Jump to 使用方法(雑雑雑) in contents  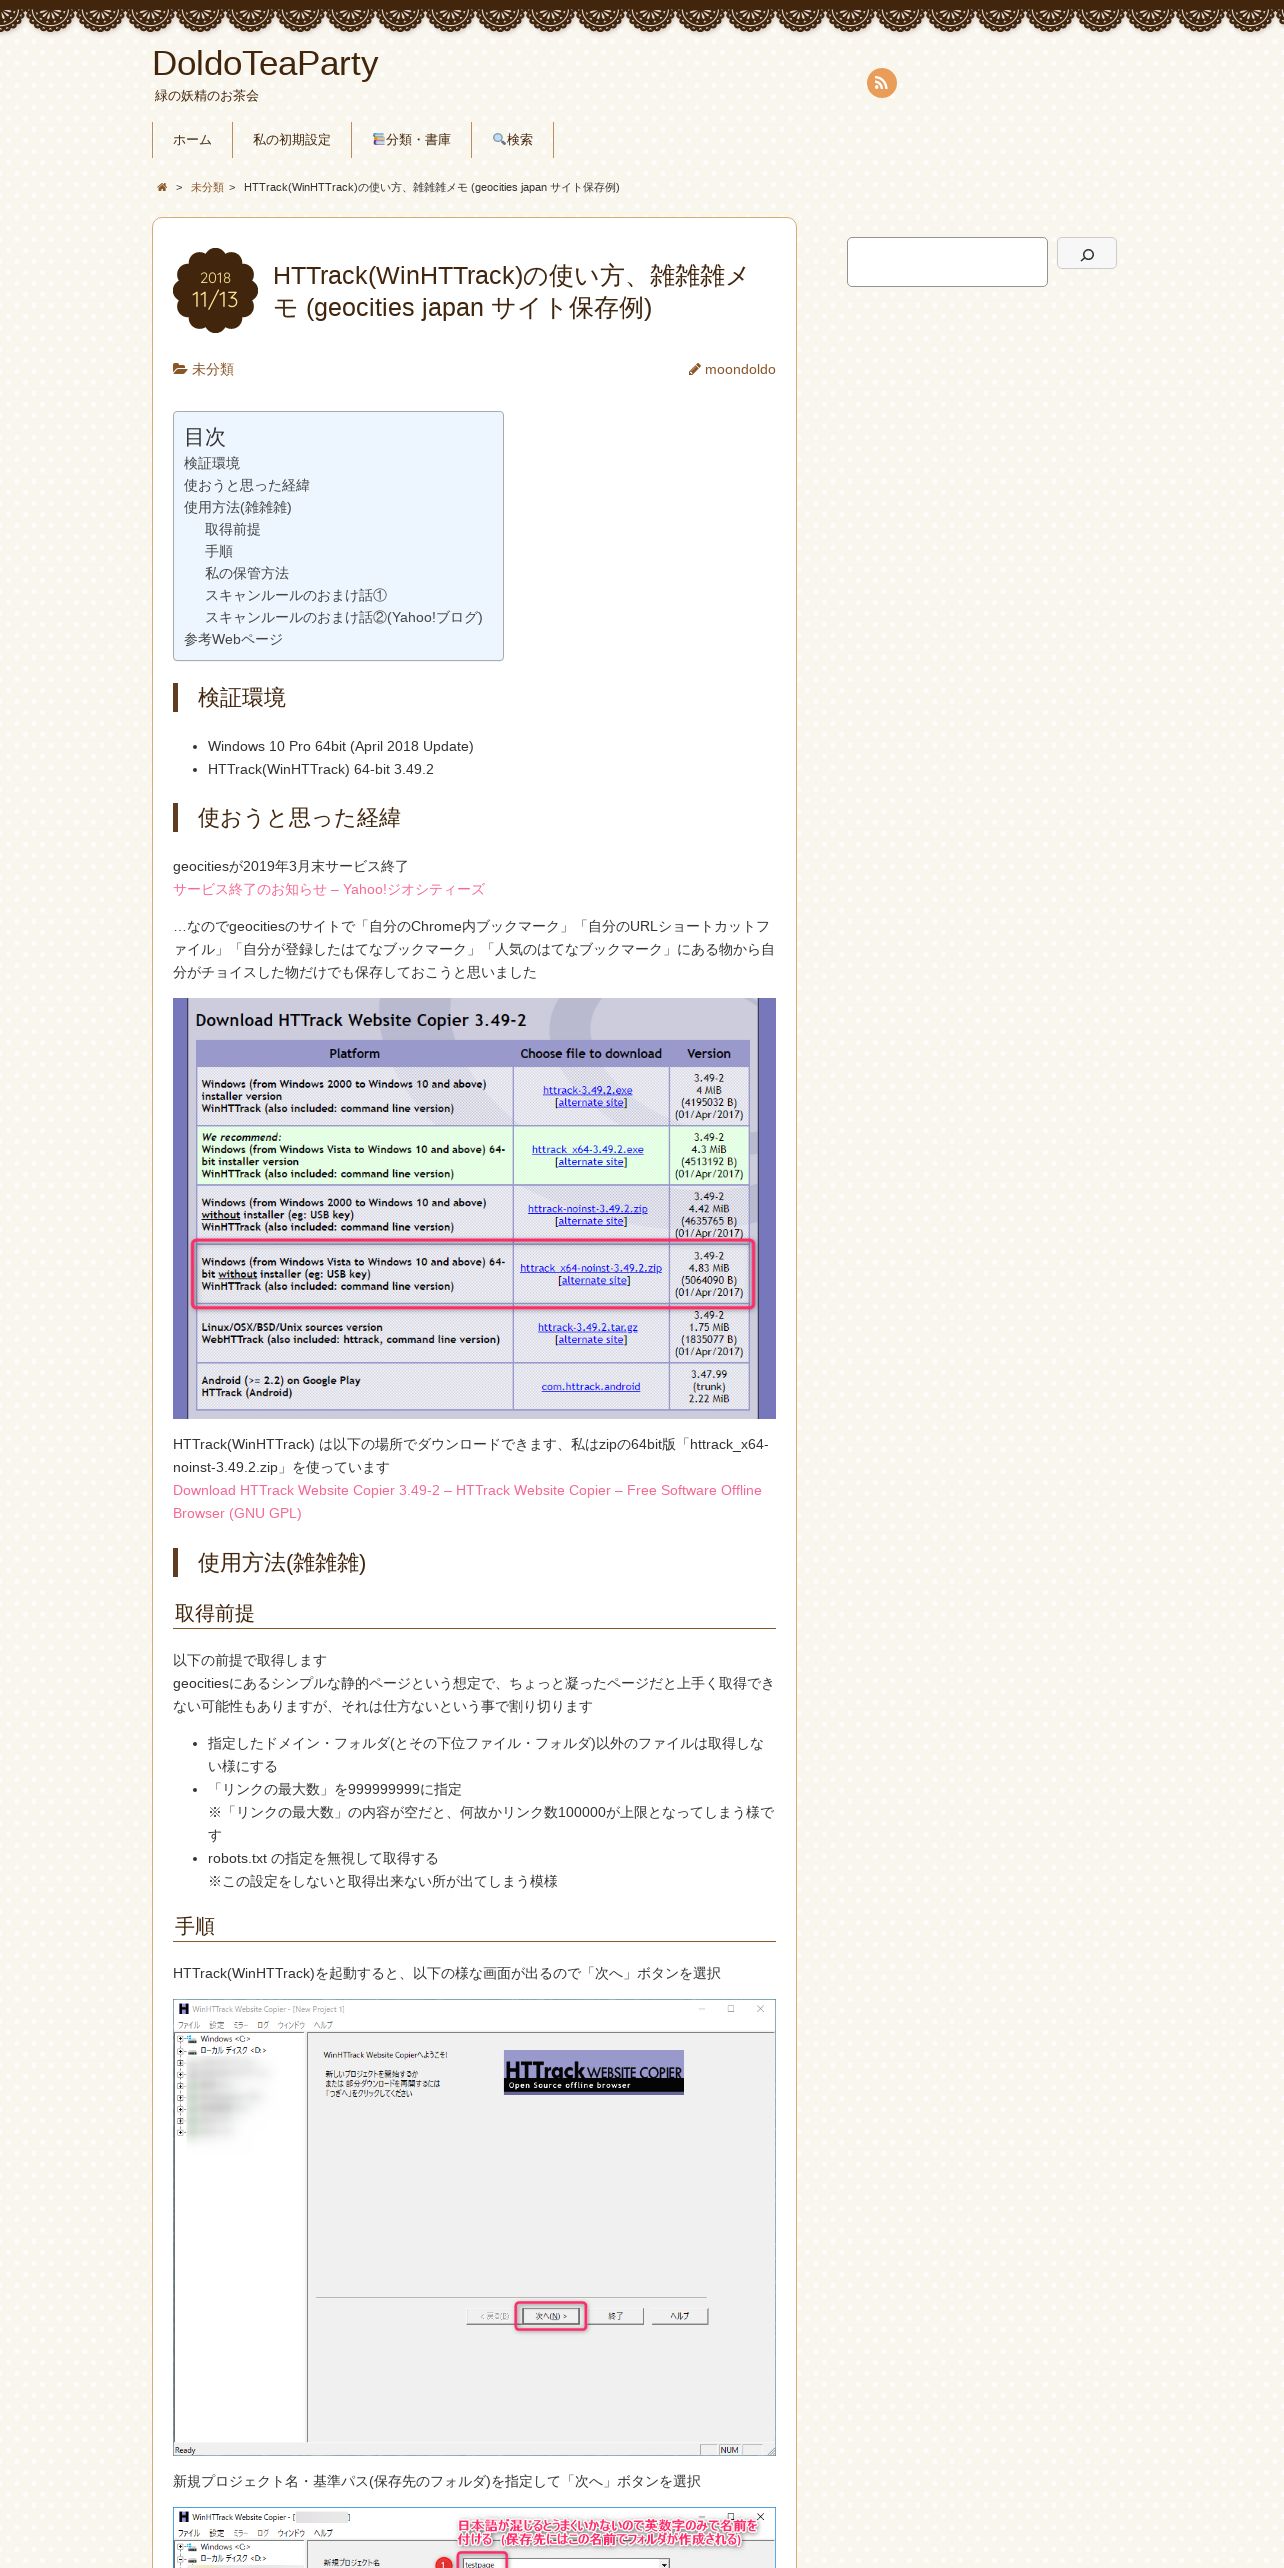coord(238,507)
